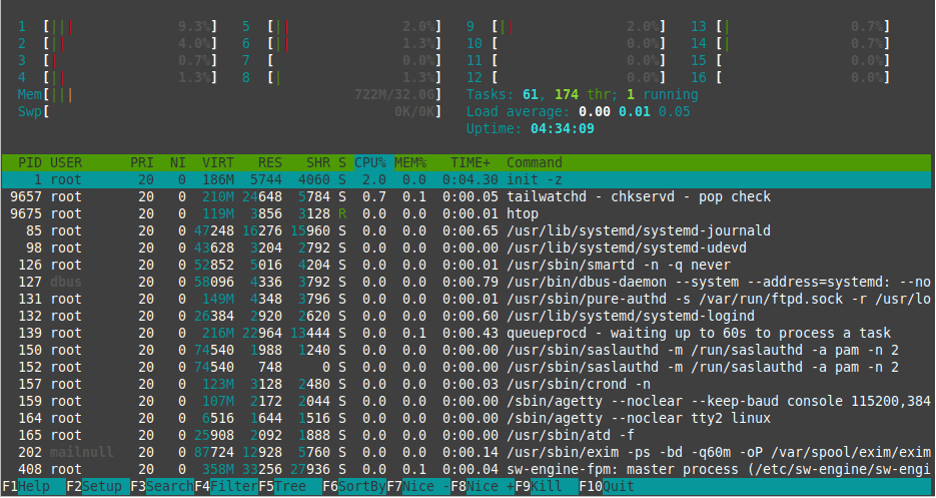This screenshot has height=498, width=936.
Task: Open the SortBy menu via F6
Action: click(x=355, y=487)
